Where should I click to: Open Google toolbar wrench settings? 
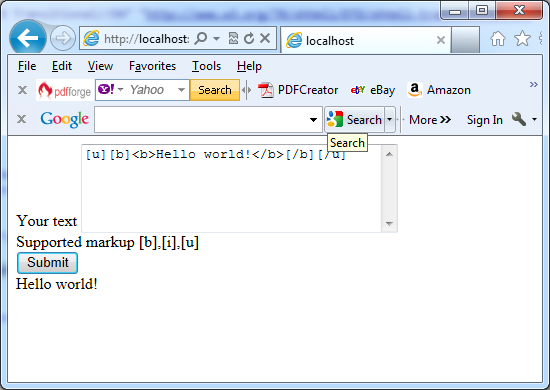pyautogui.click(x=519, y=119)
